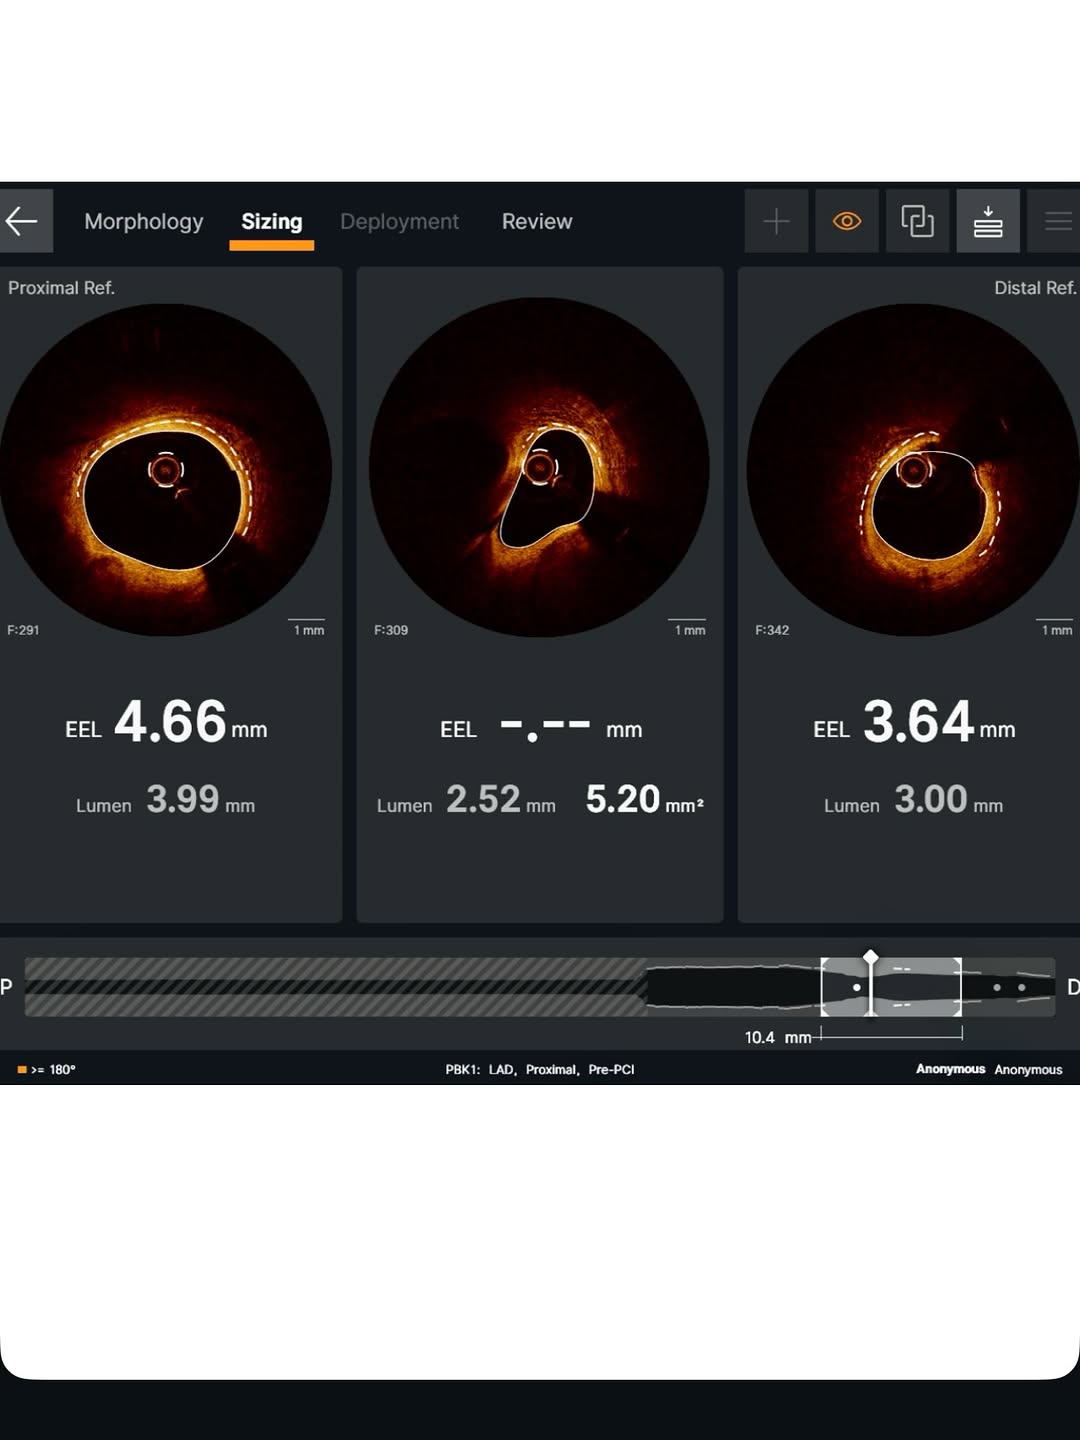Click the F:342 frame label
Screen dimensions: 1080x1440
(772, 630)
